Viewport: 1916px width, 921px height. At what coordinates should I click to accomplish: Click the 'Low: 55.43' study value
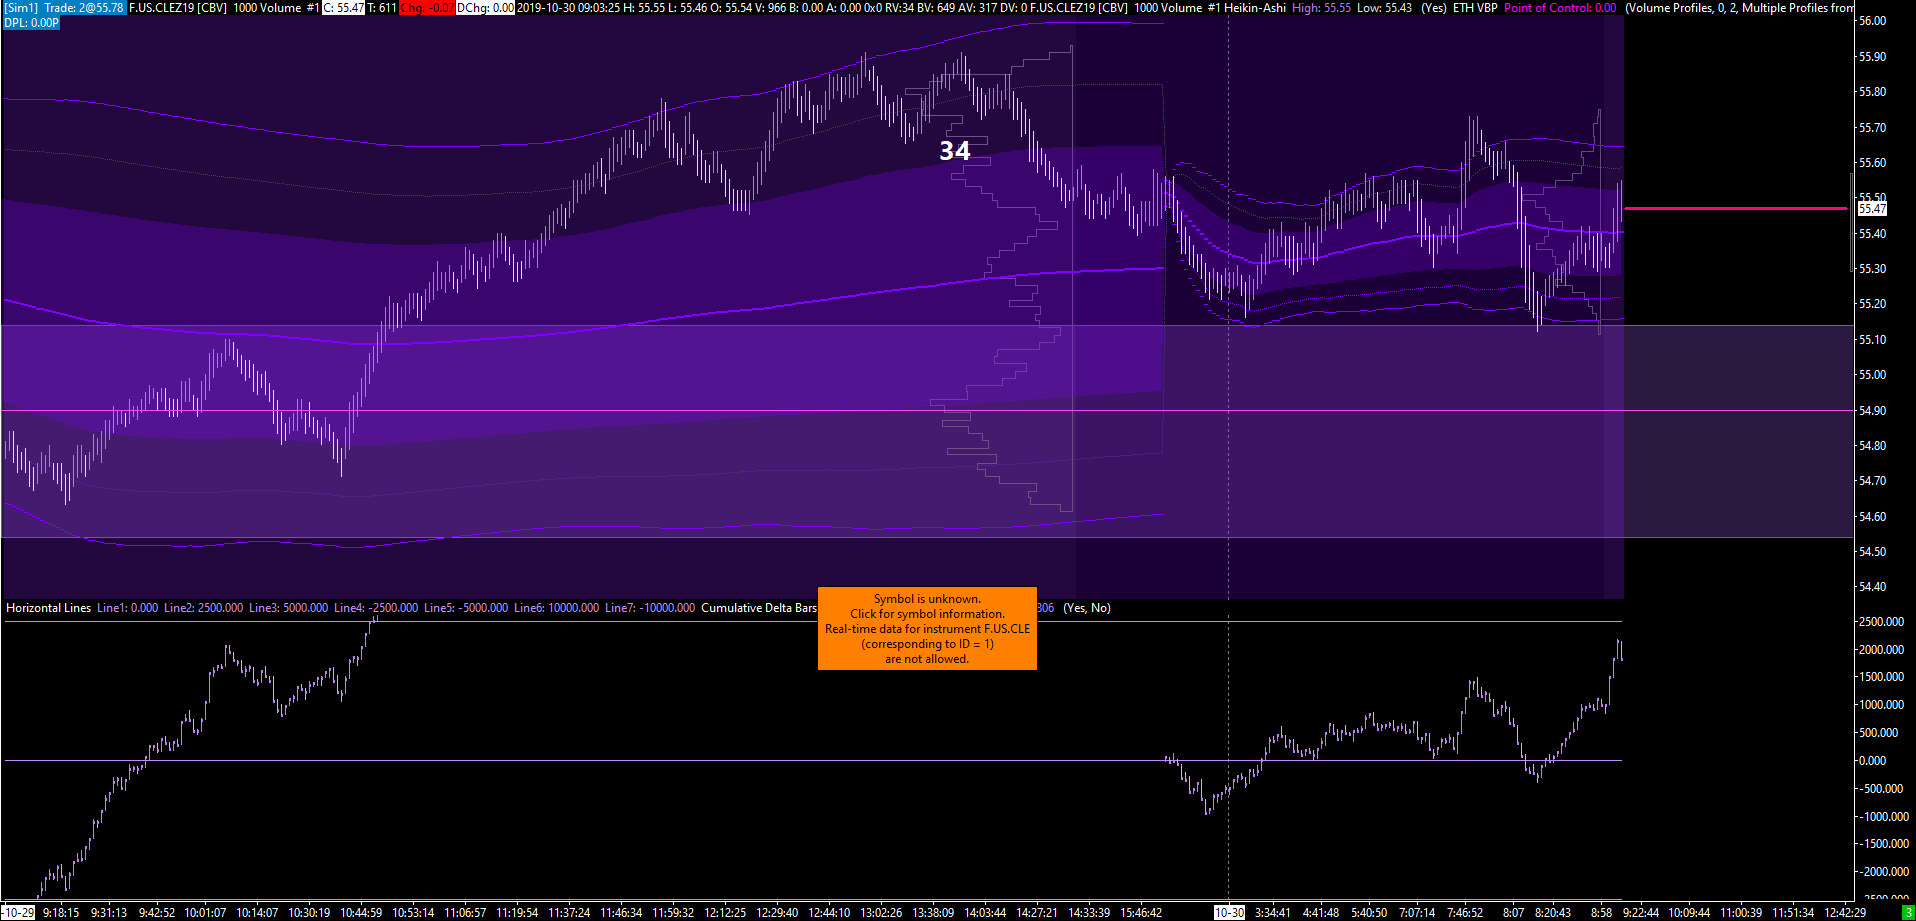[1384, 8]
